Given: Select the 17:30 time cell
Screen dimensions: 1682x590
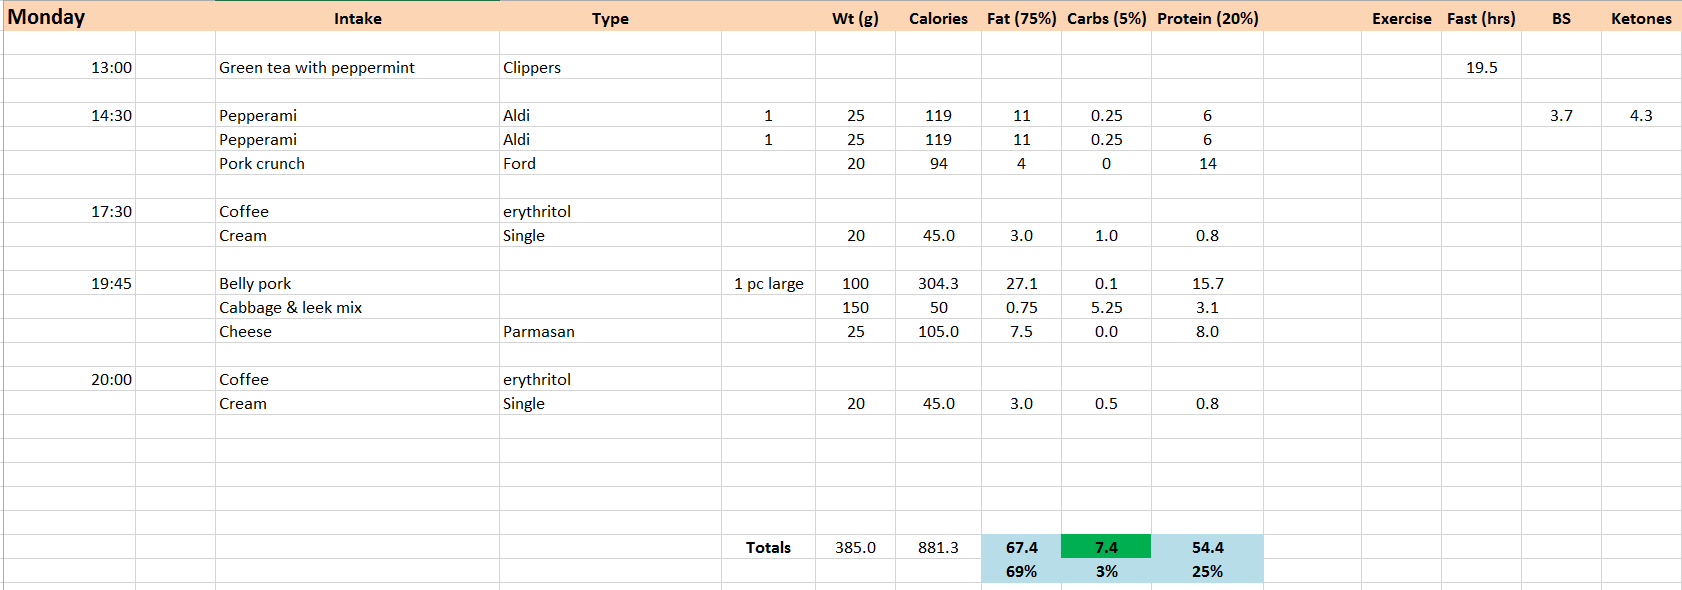Looking at the screenshot, I should click(x=69, y=211).
